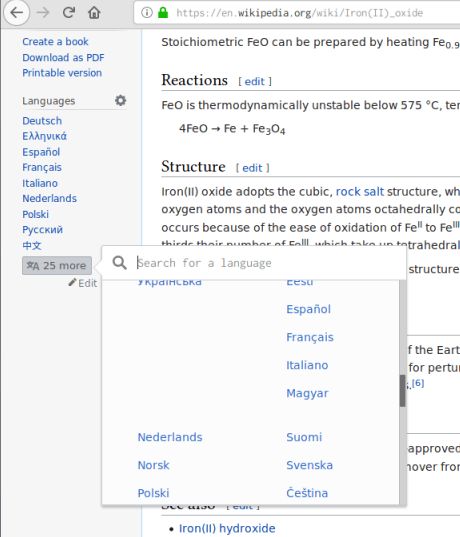The width and height of the screenshot is (460, 537).
Task: Choose Nederlands in the language popup
Action: point(170,437)
